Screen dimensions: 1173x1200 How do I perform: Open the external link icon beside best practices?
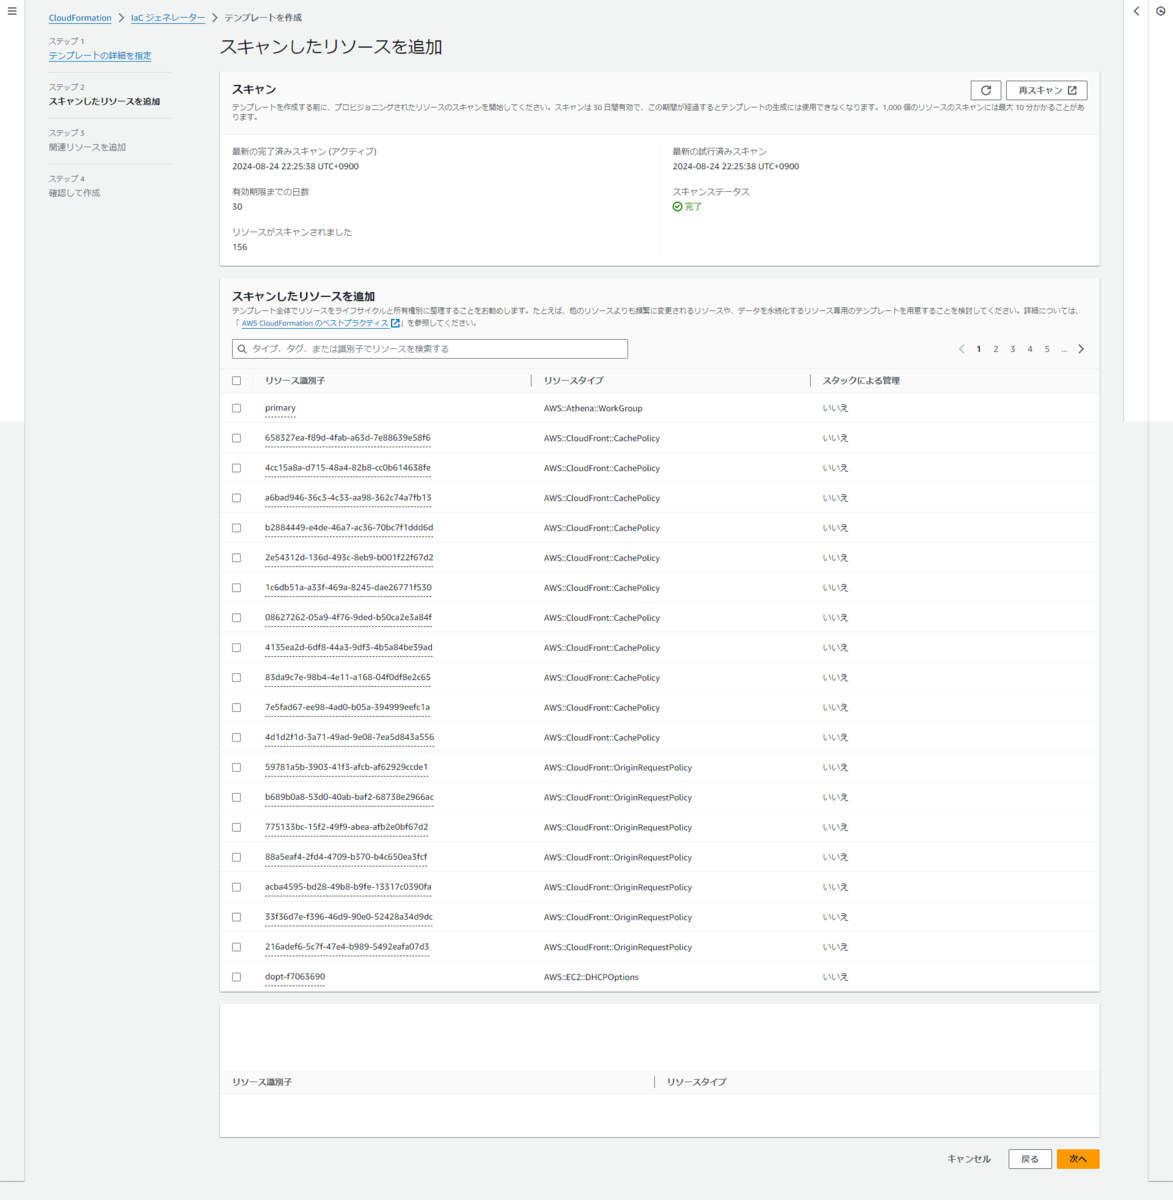tap(396, 323)
